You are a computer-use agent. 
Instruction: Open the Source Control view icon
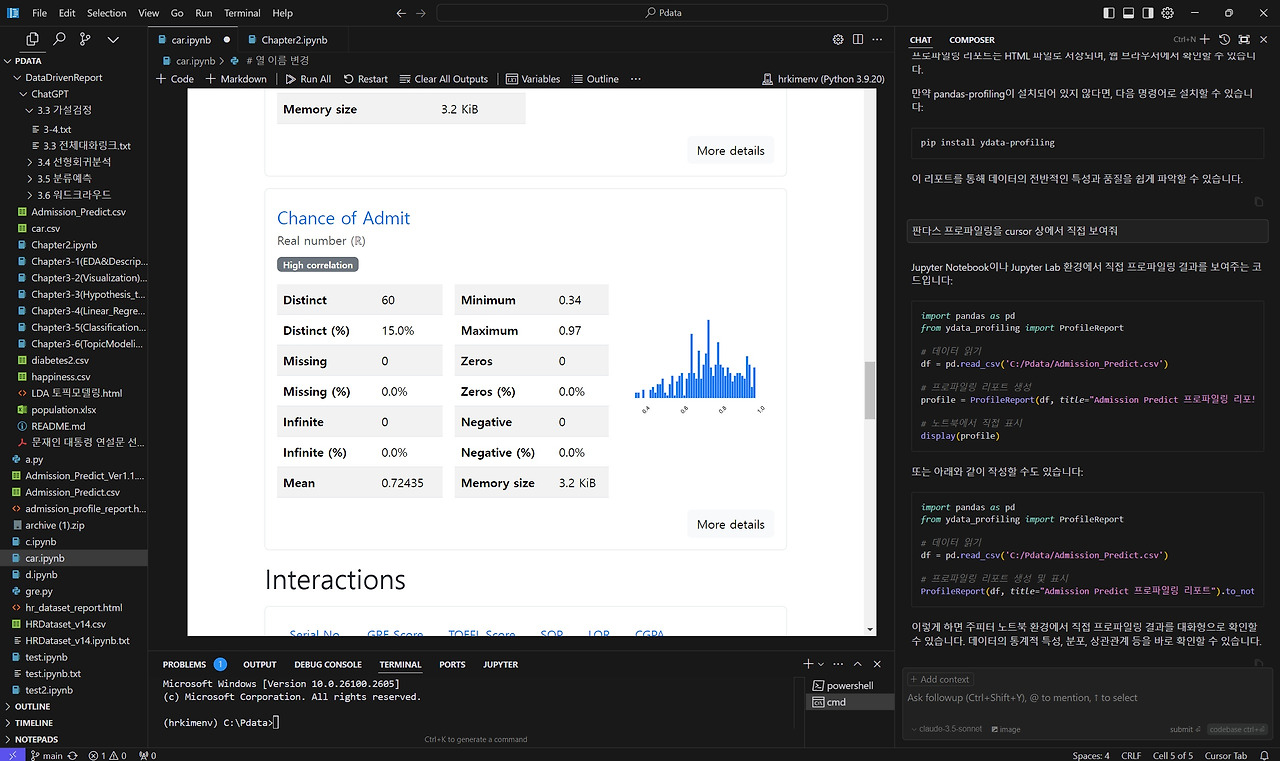tap(85, 39)
